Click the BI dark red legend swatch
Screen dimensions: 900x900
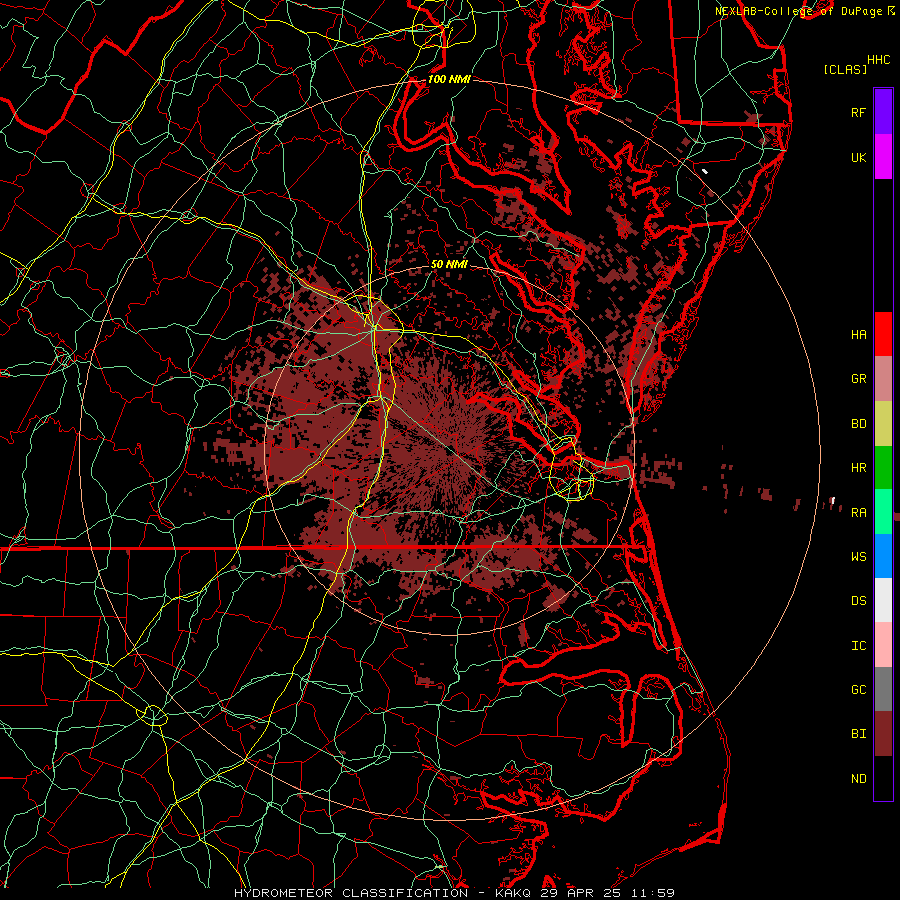point(883,734)
